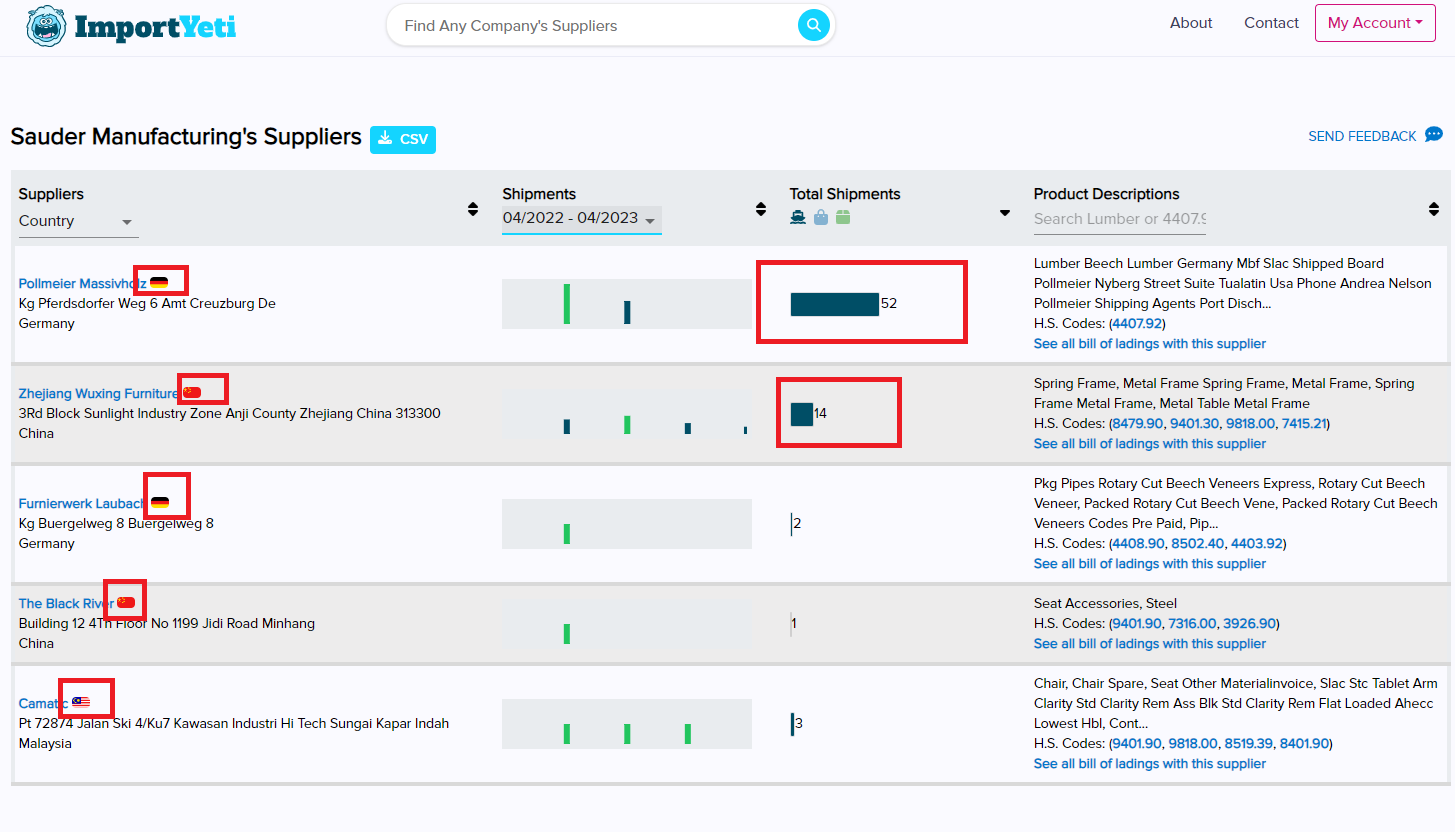Click the feedback chat bubble icon
Viewport: 1455px width, 832px height.
pos(1434,135)
